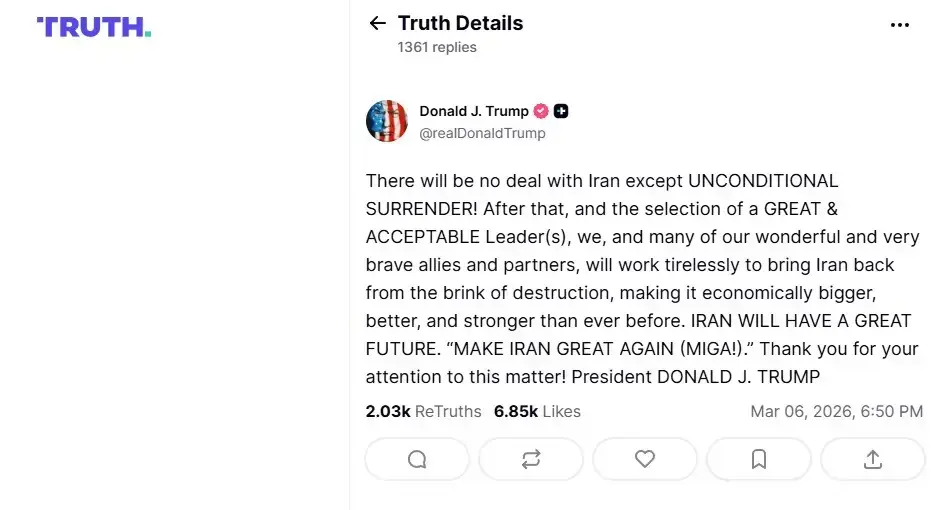Click the "MAKE IRAN GREAT AGAIN (MIGA!)" quote
This screenshot has height=510, width=940.
tap(580, 351)
